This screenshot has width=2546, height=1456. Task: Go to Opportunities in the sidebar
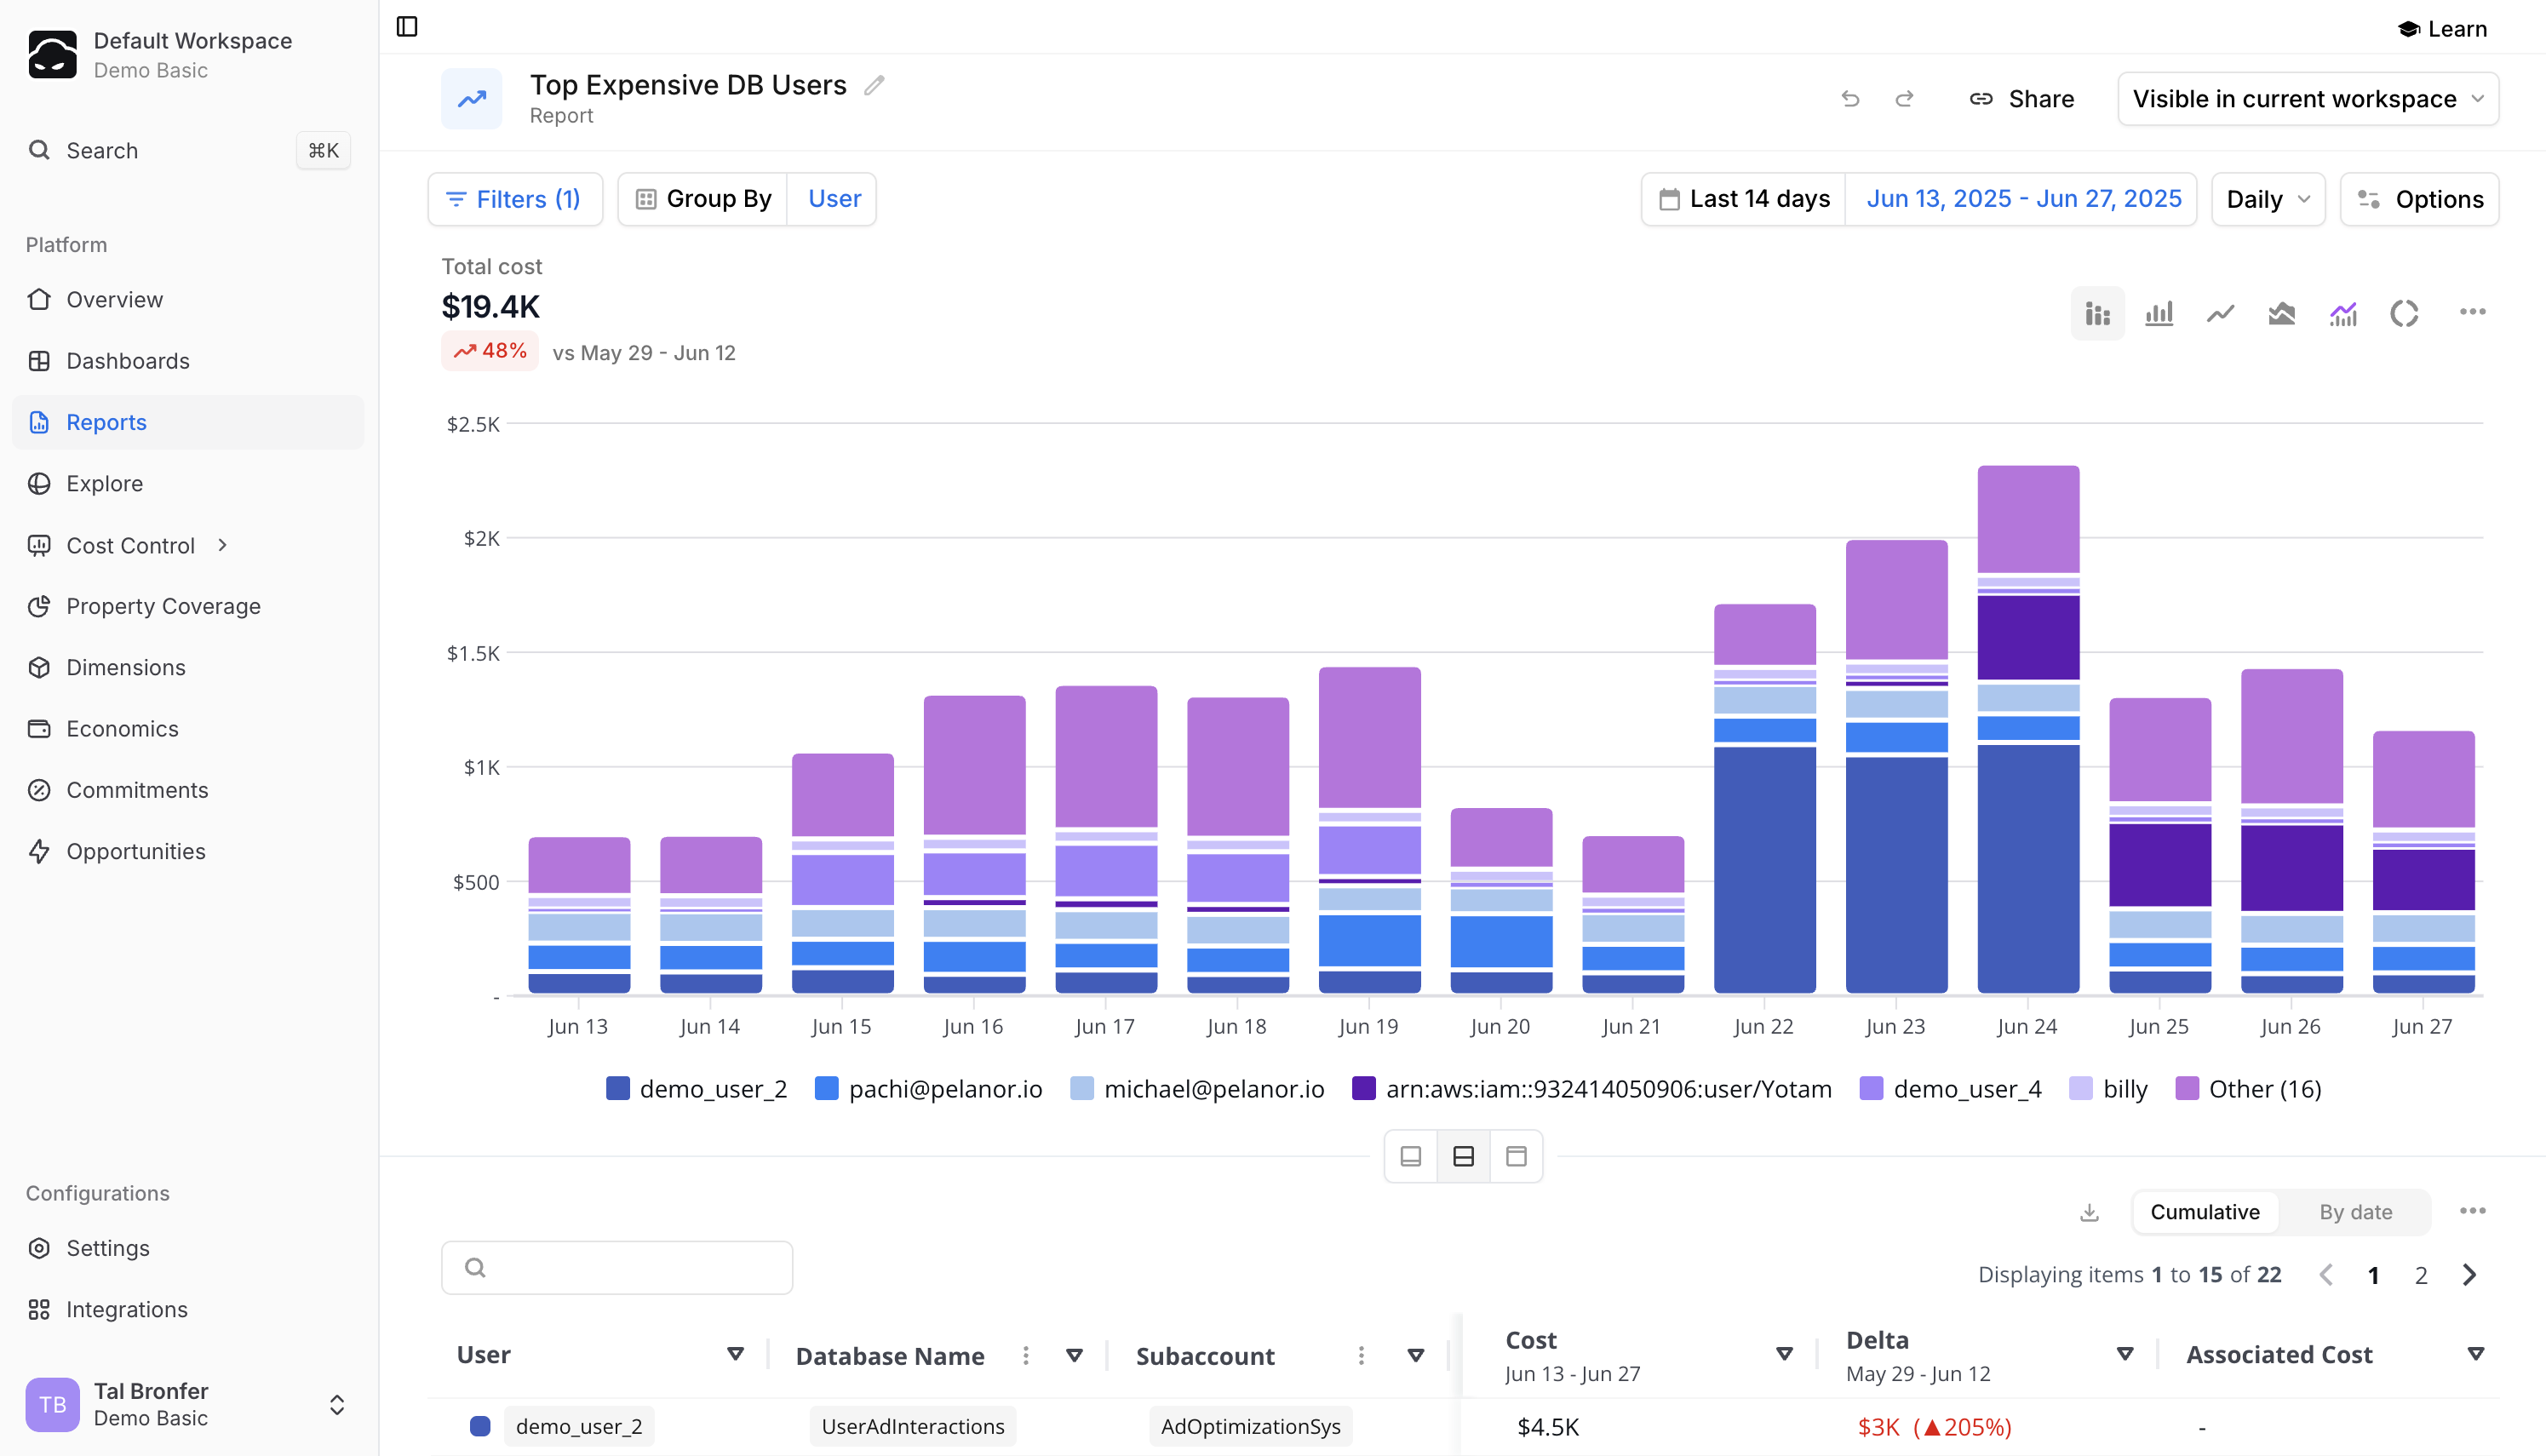pyautogui.click(x=136, y=851)
